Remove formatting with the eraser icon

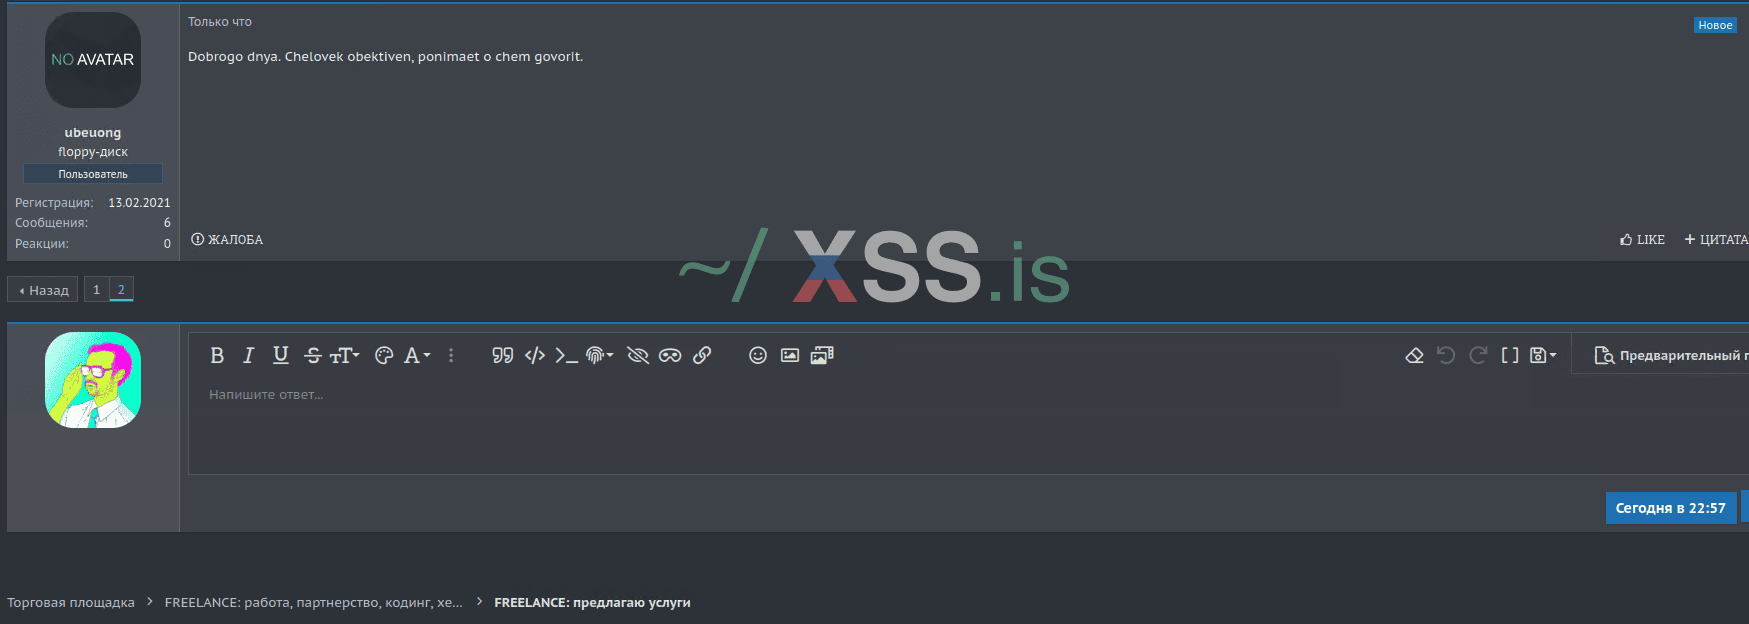pyautogui.click(x=1414, y=355)
